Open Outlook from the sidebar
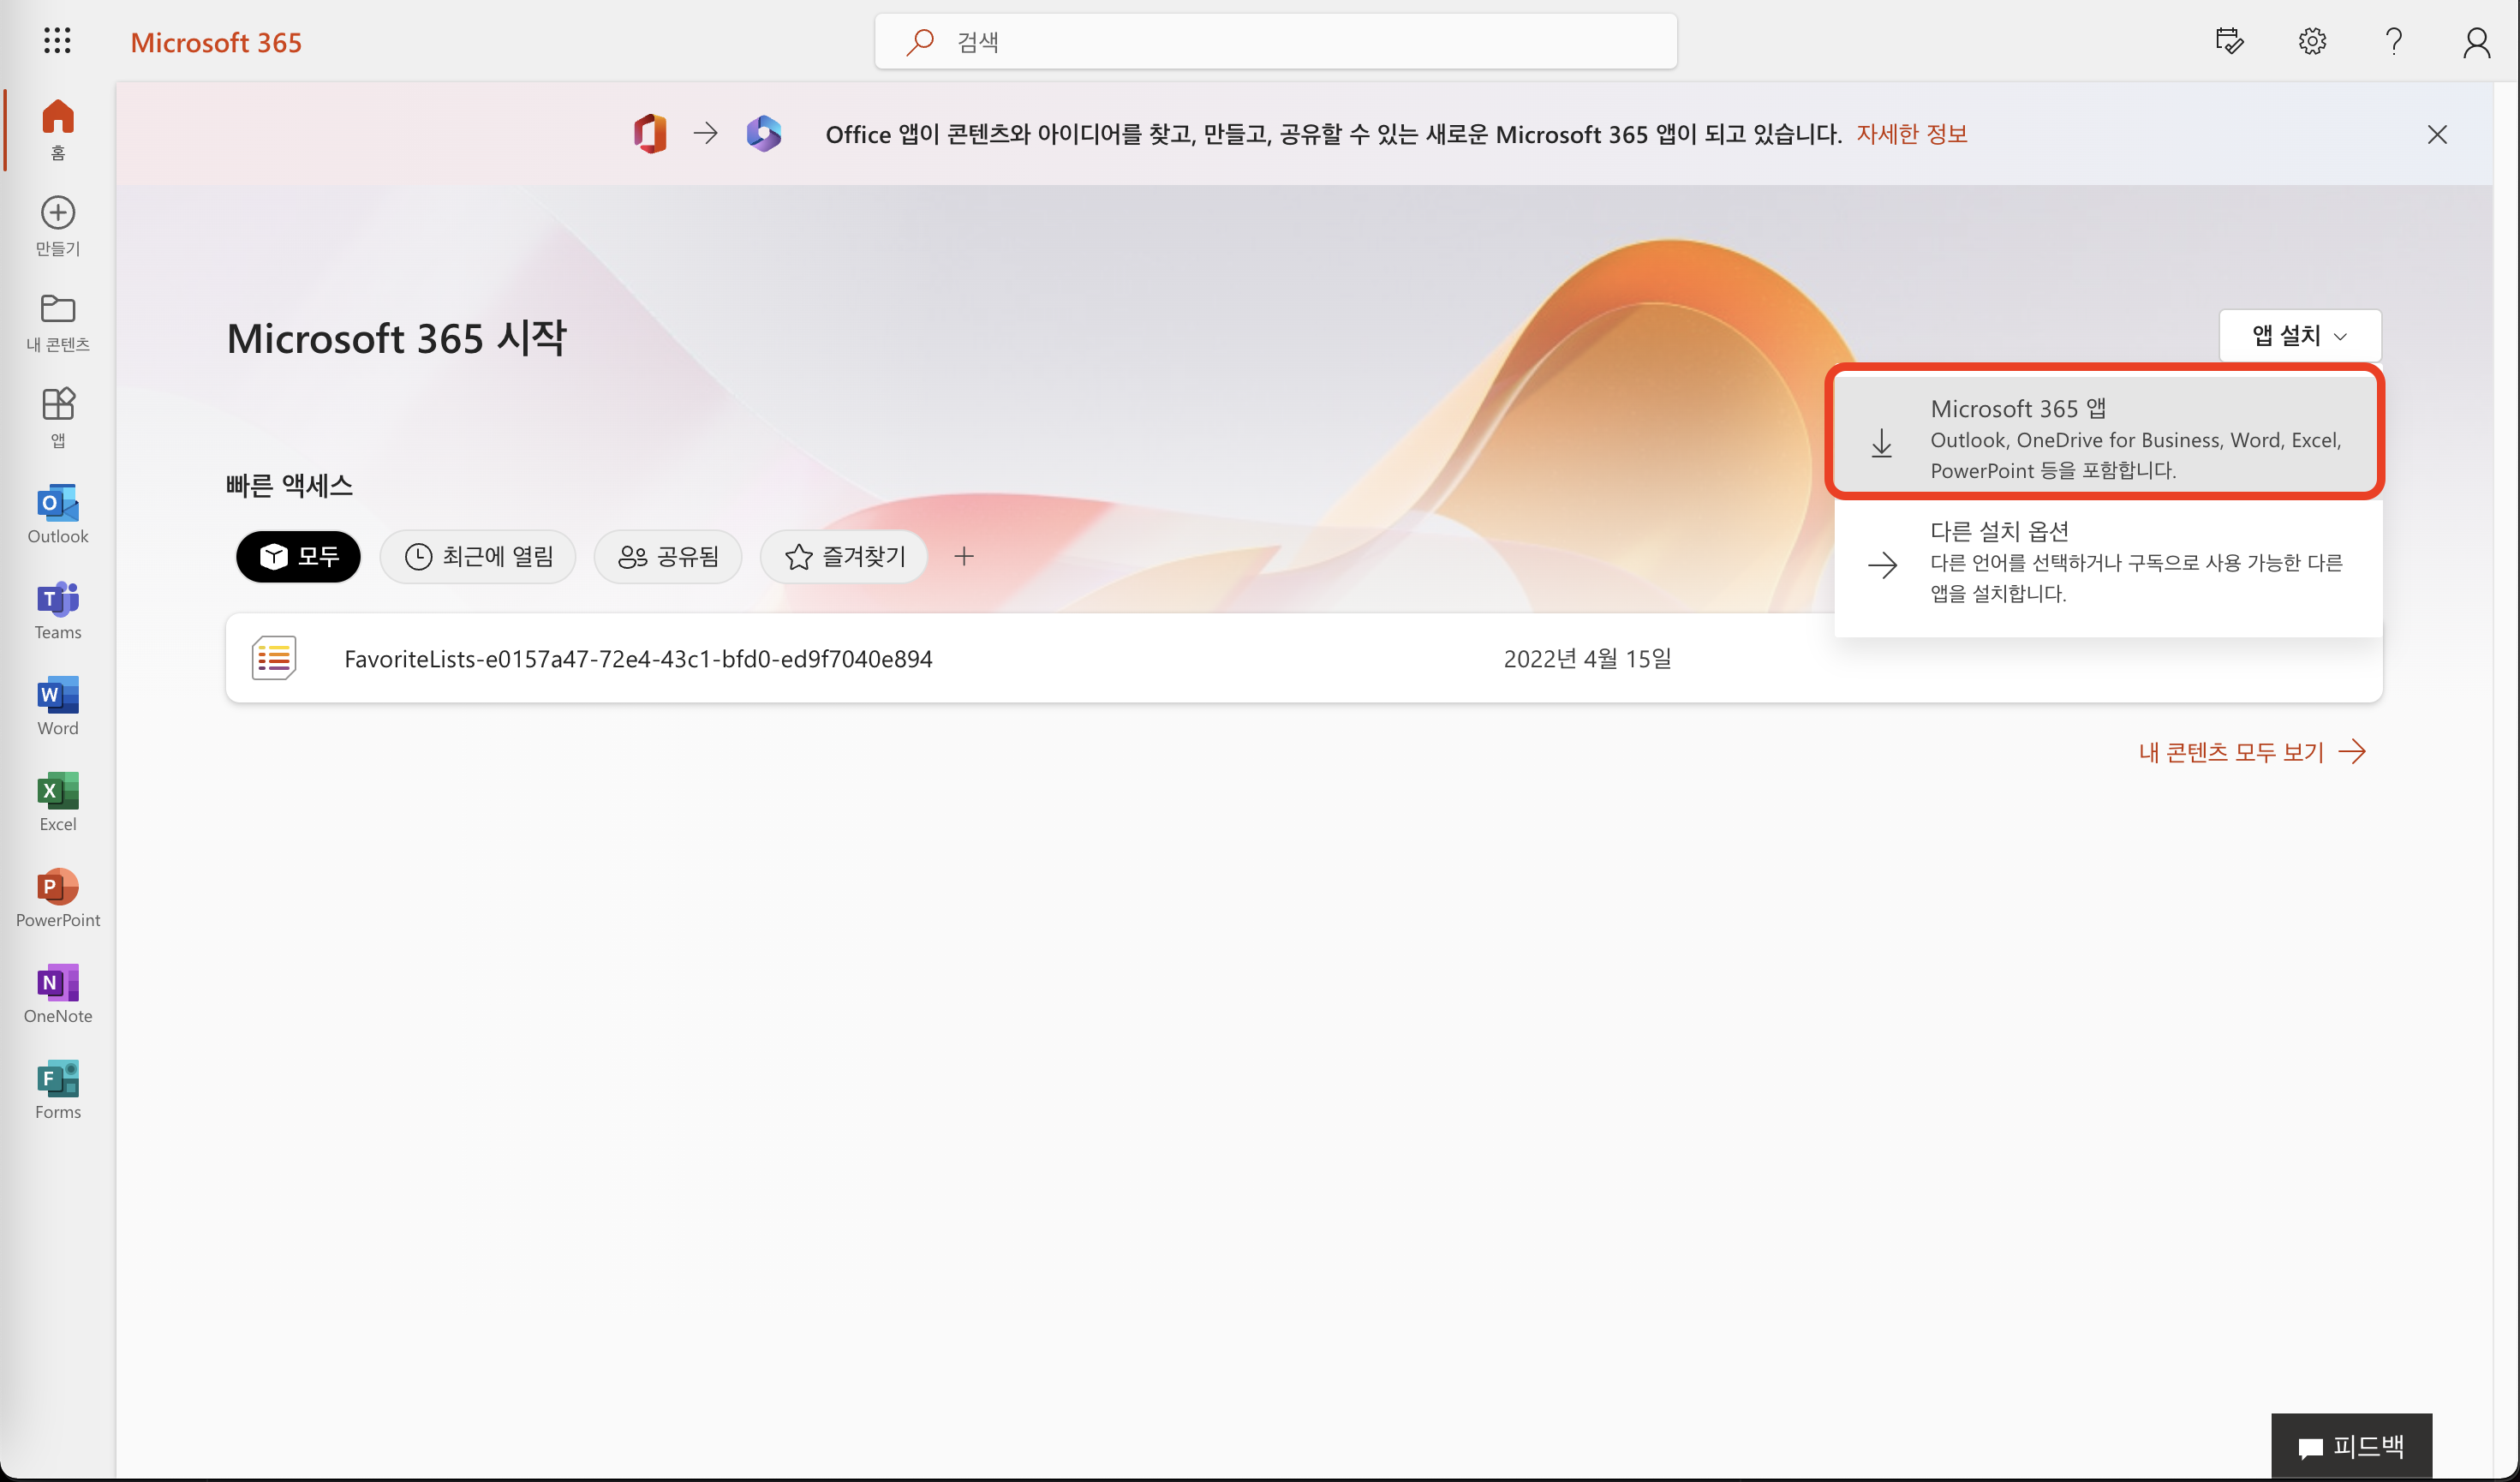This screenshot has width=2520, height=1482. point(58,514)
